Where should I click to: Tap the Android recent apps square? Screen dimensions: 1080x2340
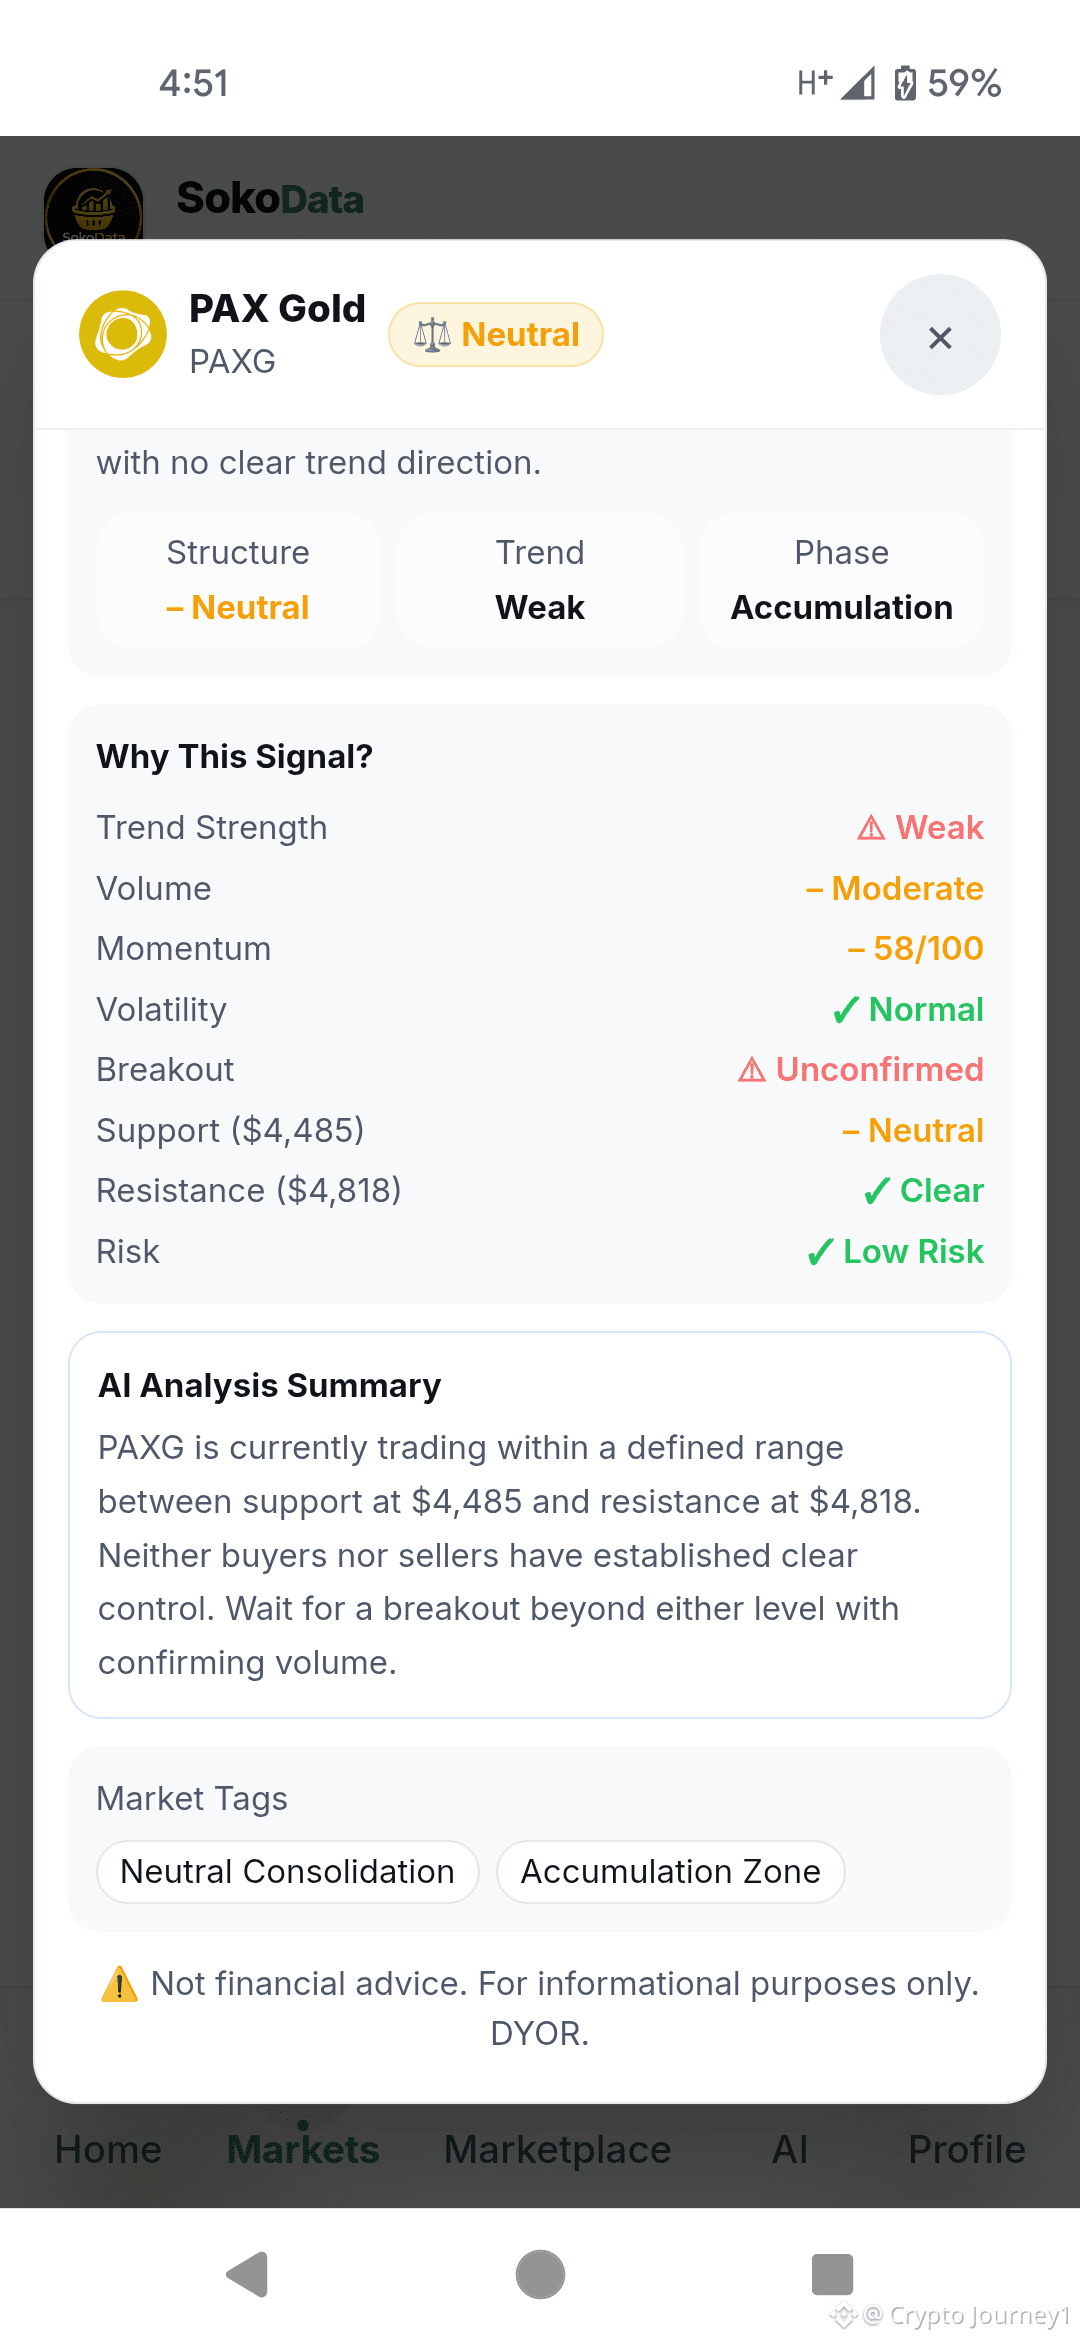click(832, 2274)
